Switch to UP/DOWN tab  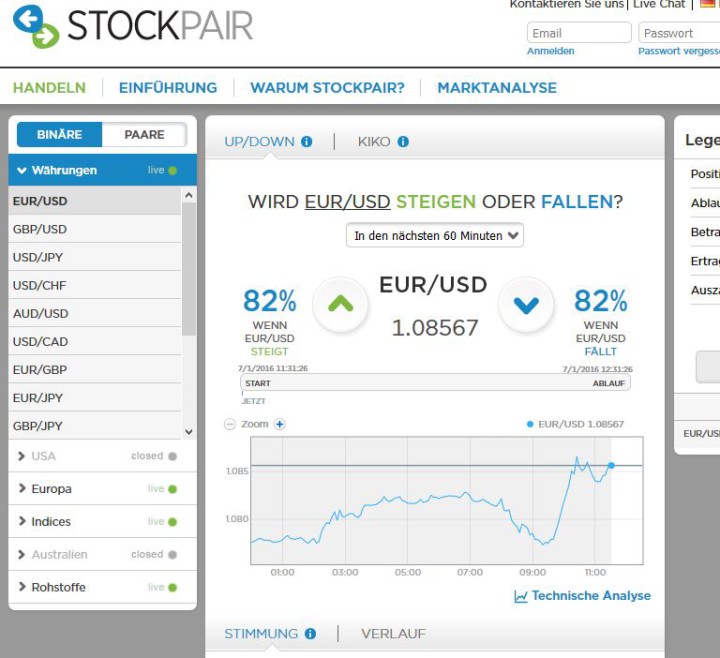[x=259, y=142]
